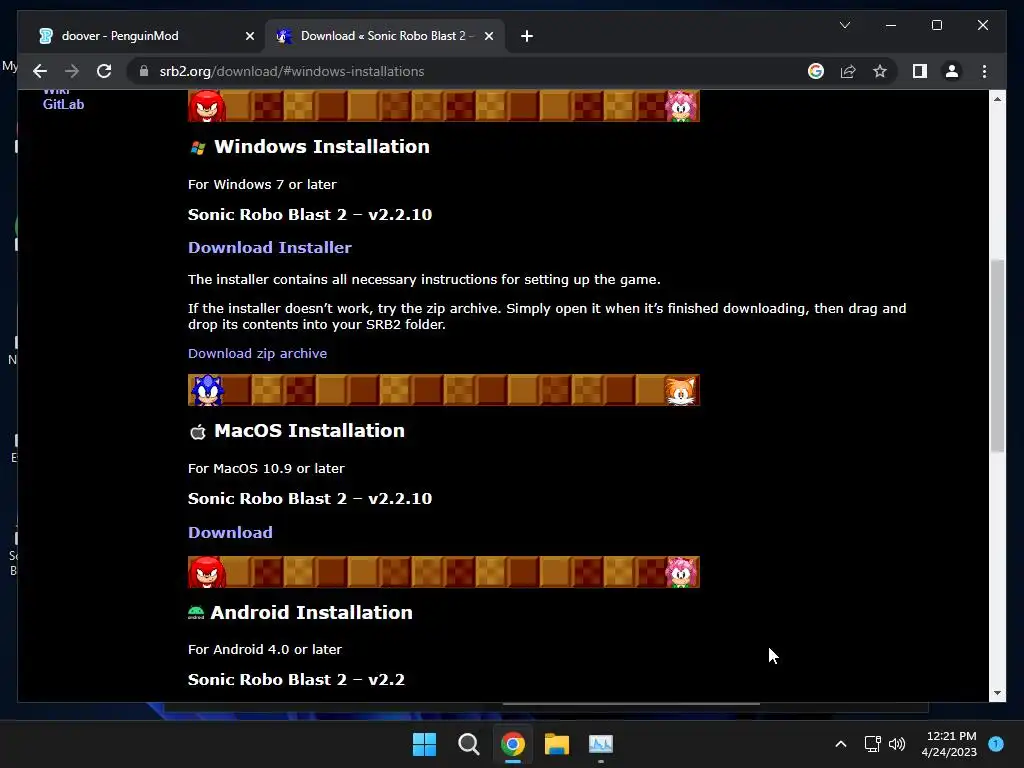The width and height of the screenshot is (1024, 768).
Task: Click the MacOS Download link
Action: [x=230, y=532]
